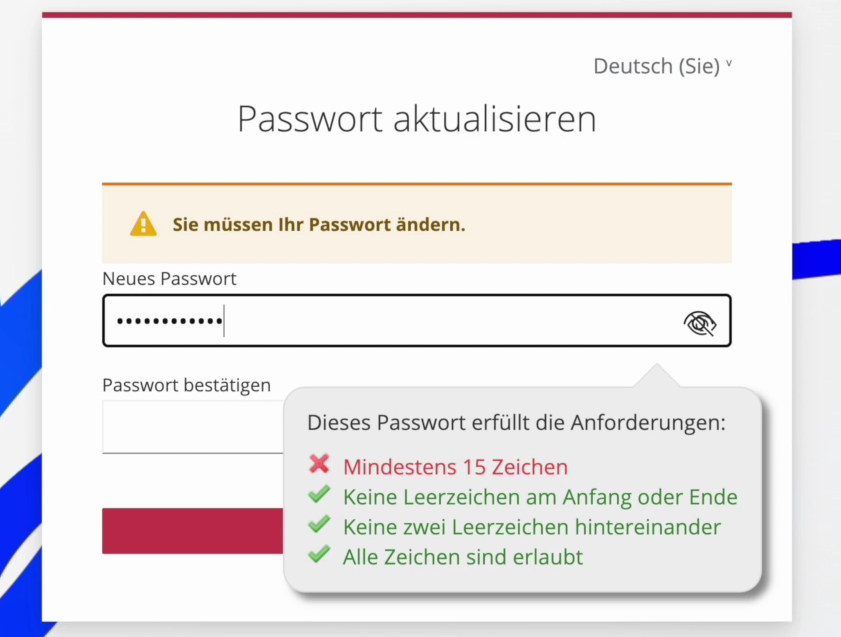Toggle password visibility with the eye icon

[700, 322]
